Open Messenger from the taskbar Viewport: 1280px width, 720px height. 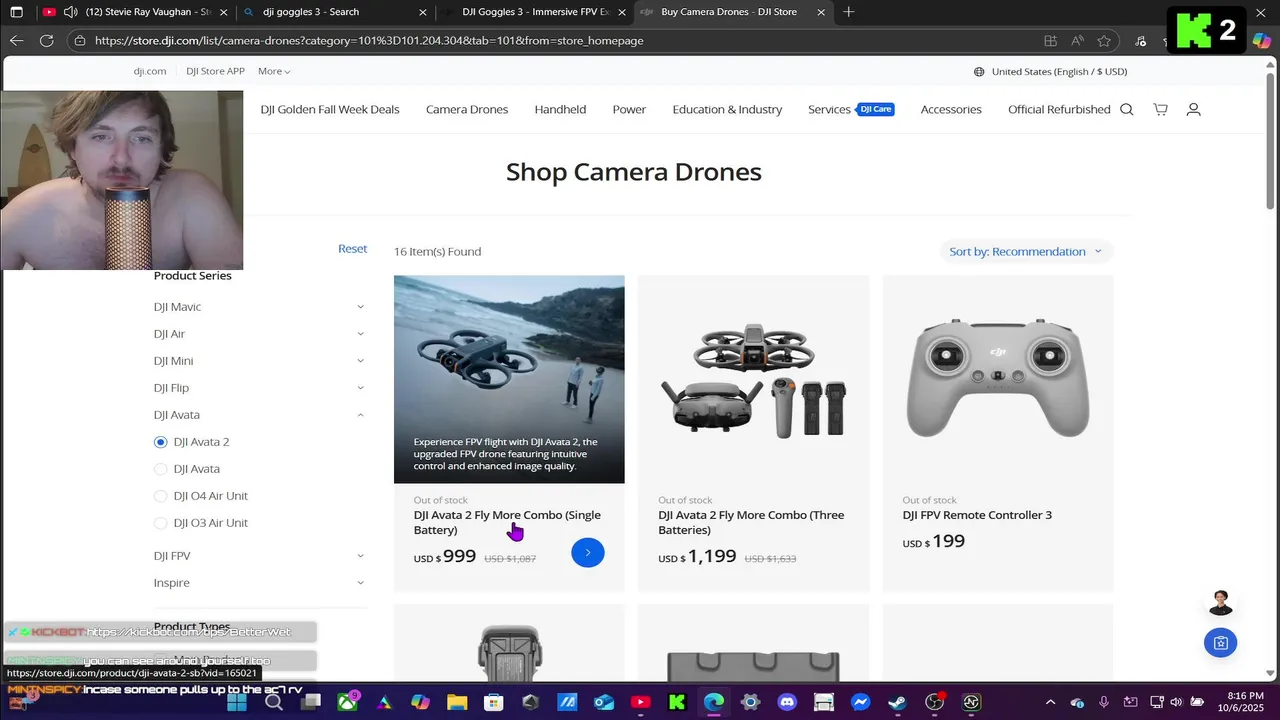click(860, 702)
